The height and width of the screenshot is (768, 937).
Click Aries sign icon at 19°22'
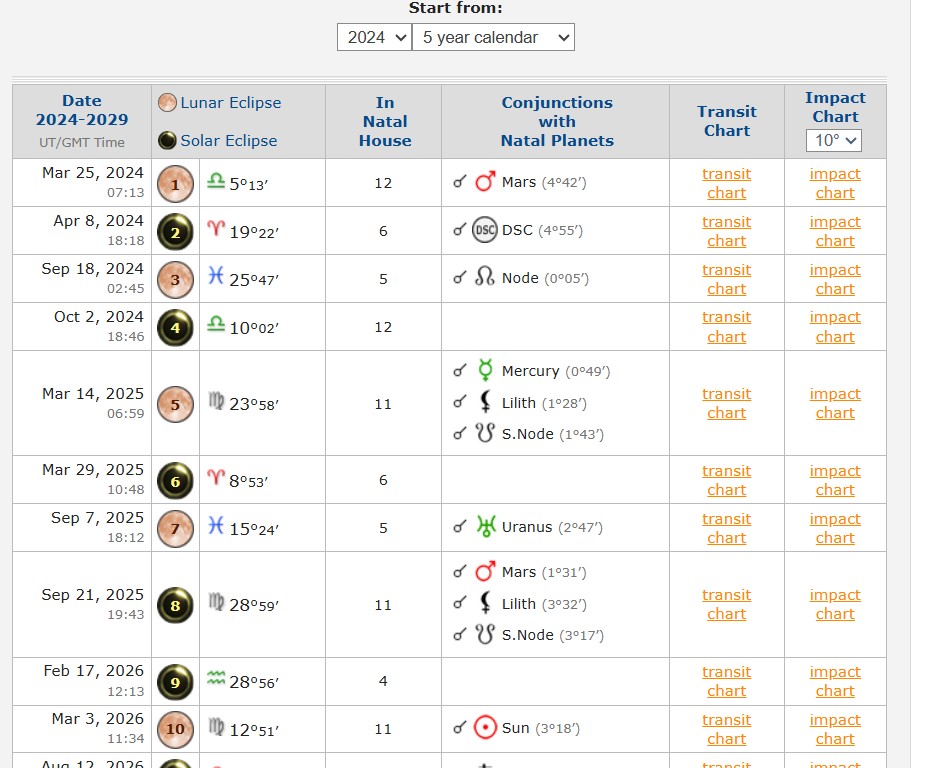click(216, 228)
